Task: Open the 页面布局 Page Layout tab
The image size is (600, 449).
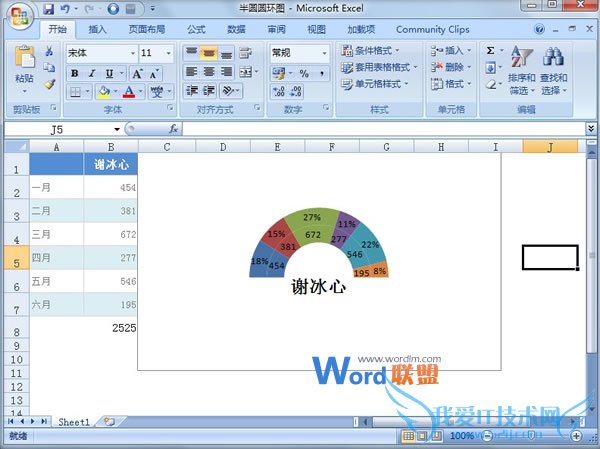Action: click(147, 29)
